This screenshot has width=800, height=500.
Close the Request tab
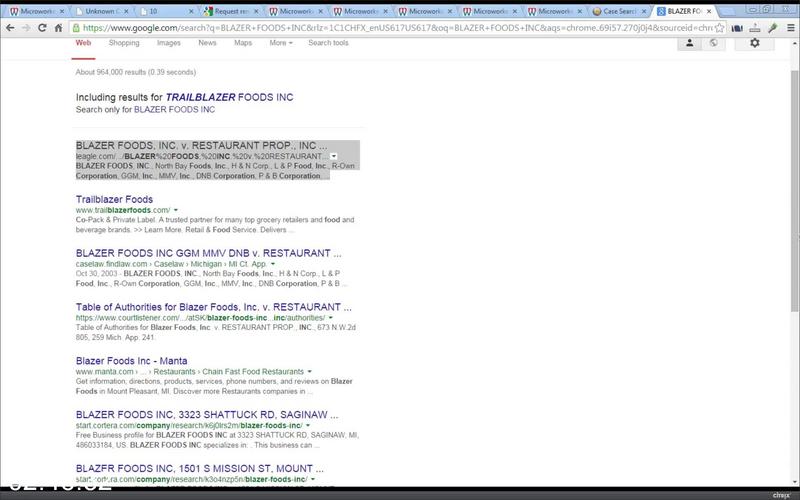click(x=256, y=11)
